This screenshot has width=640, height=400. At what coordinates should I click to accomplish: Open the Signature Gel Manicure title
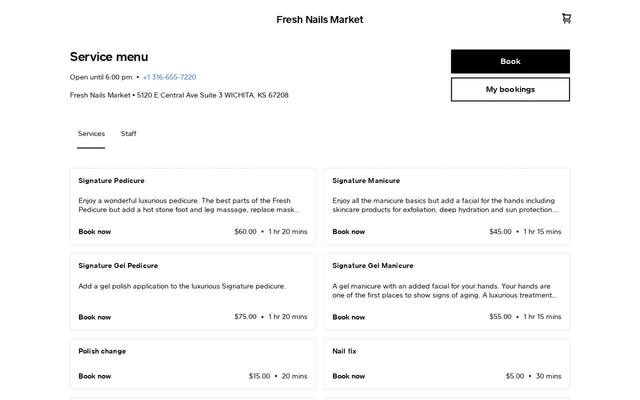coord(373,265)
